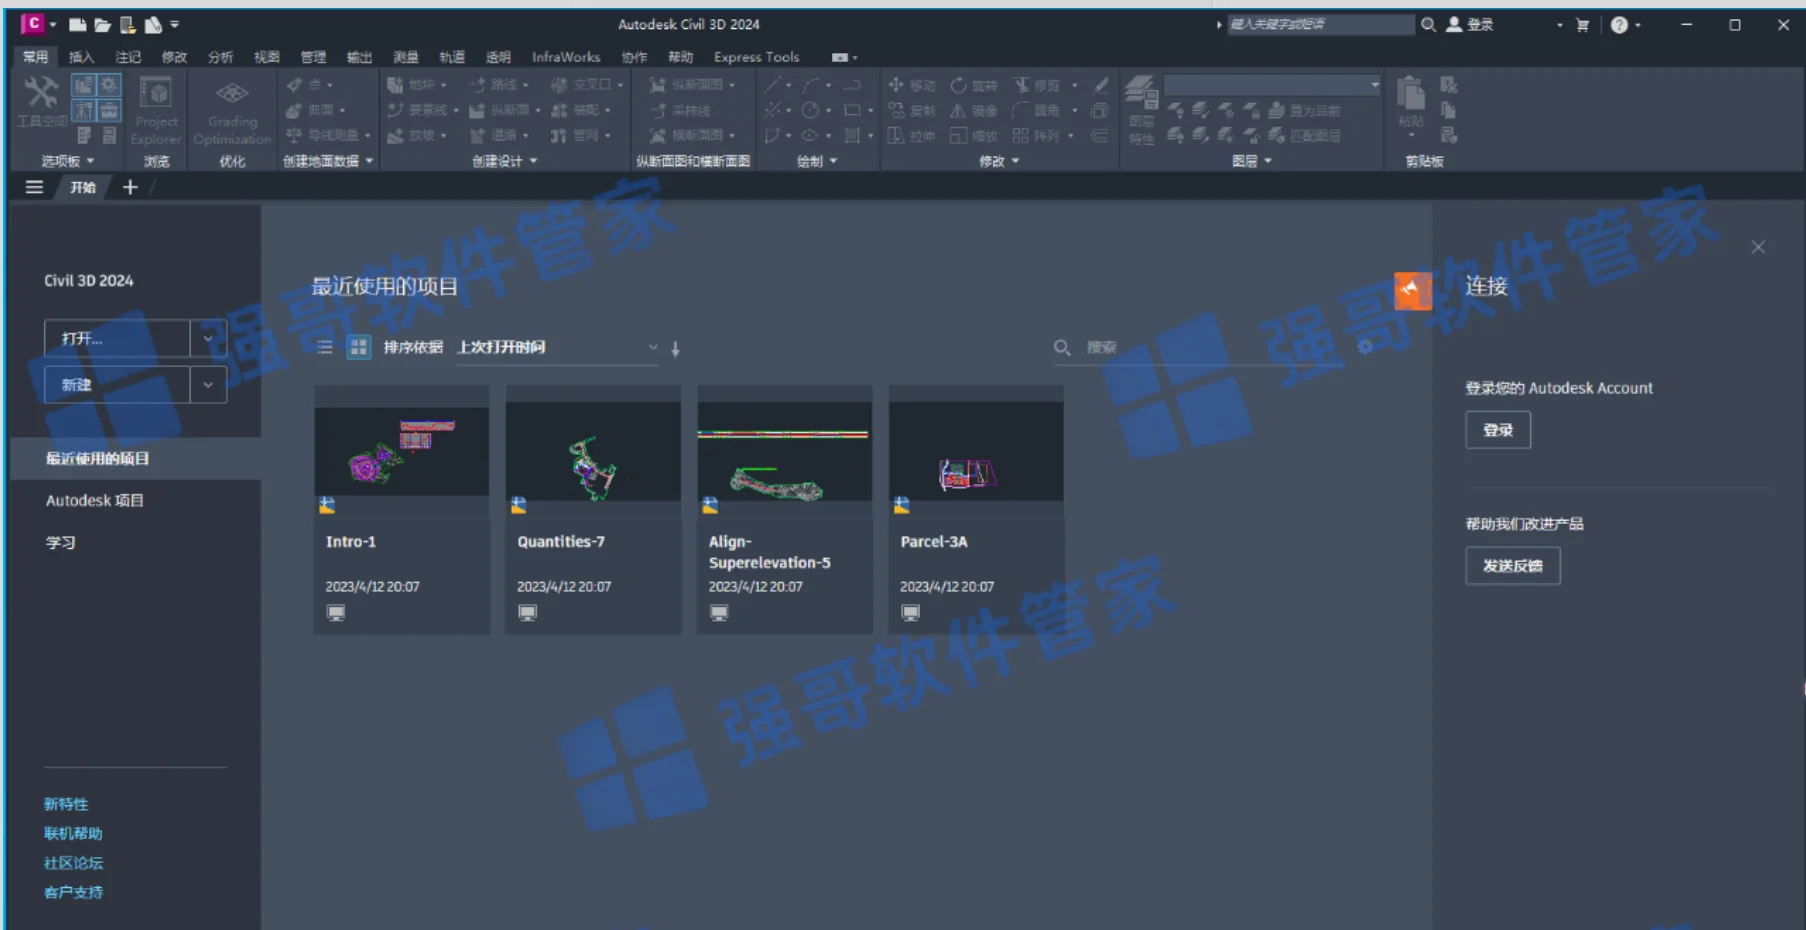Open the Express Tools ribbon tab
Screen dimensions: 1806x930
pos(756,57)
